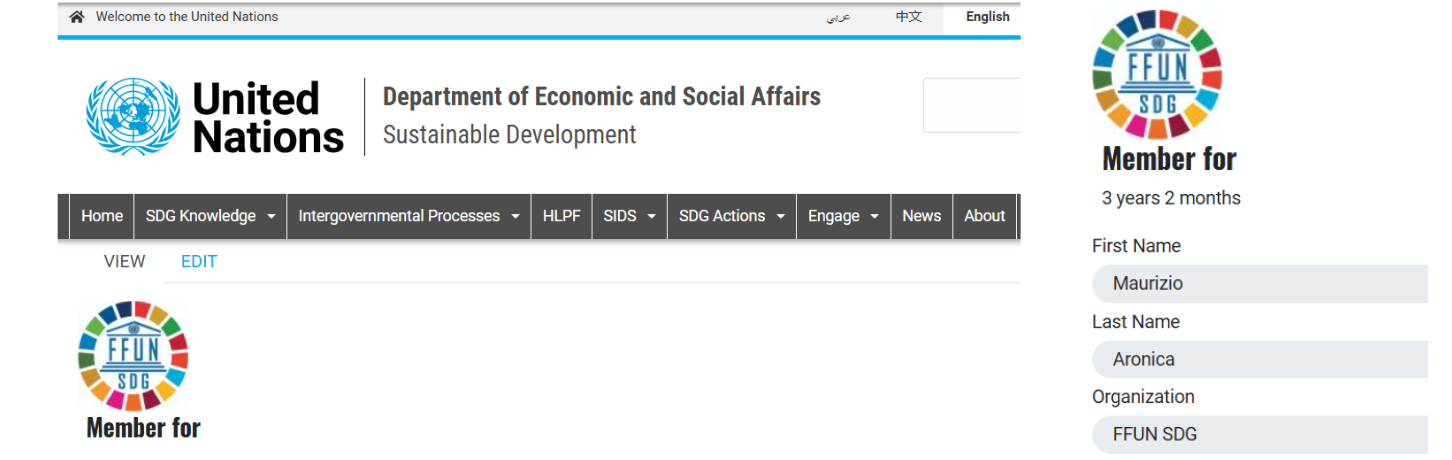This screenshot has height=460, width=1452.
Task: Click the search input field
Action: coord(971,105)
